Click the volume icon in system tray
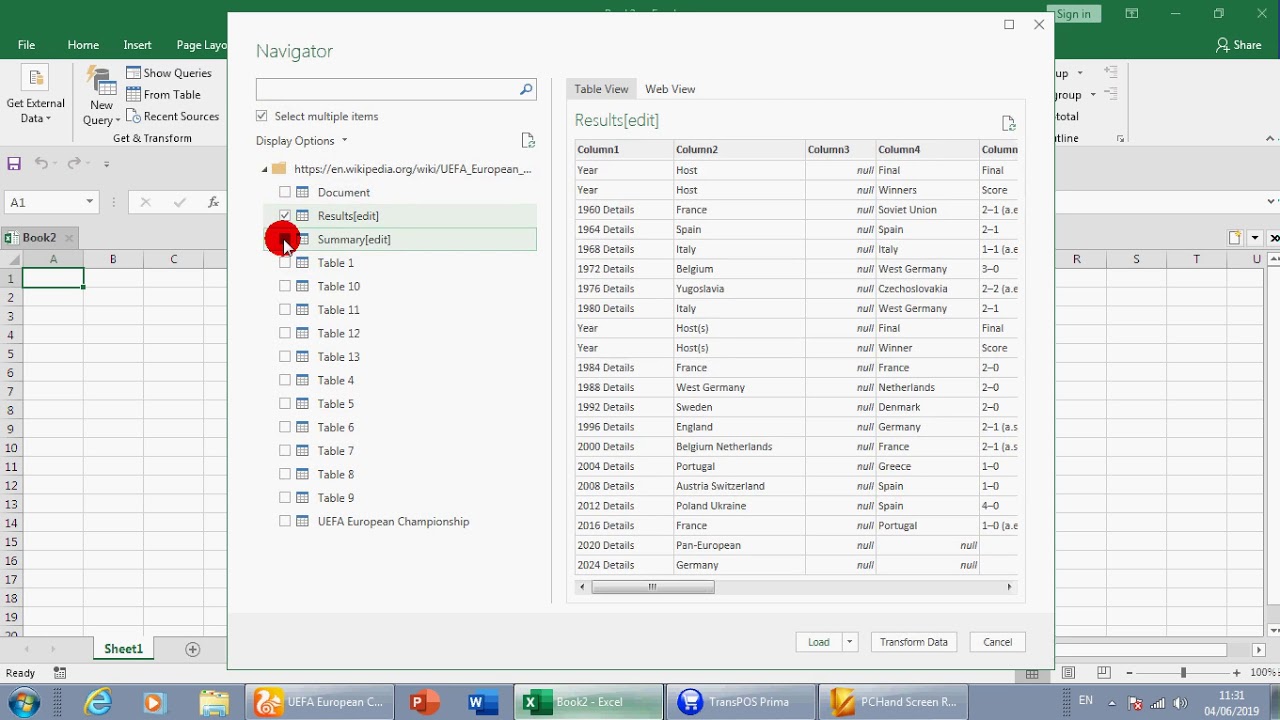This screenshot has height=720, width=1280. (1180, 702)
